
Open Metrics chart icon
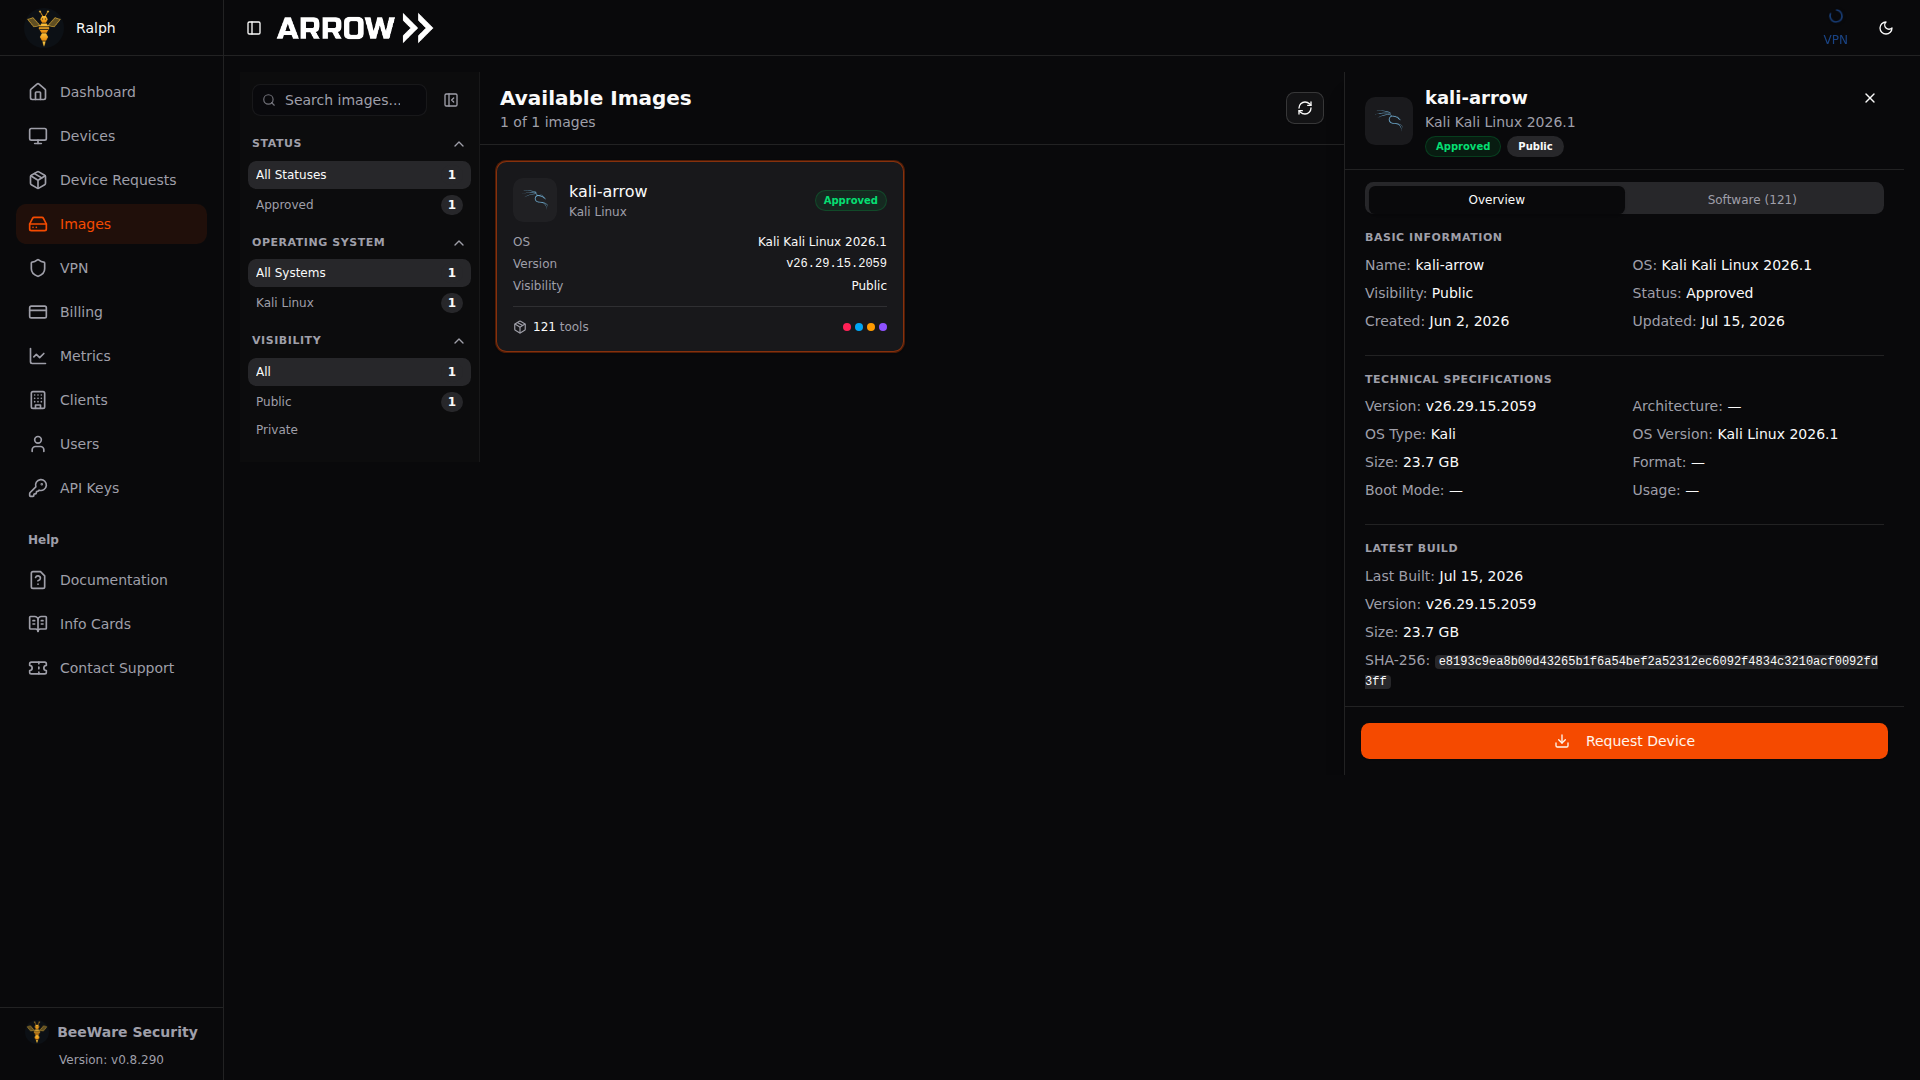click(38, 356)
